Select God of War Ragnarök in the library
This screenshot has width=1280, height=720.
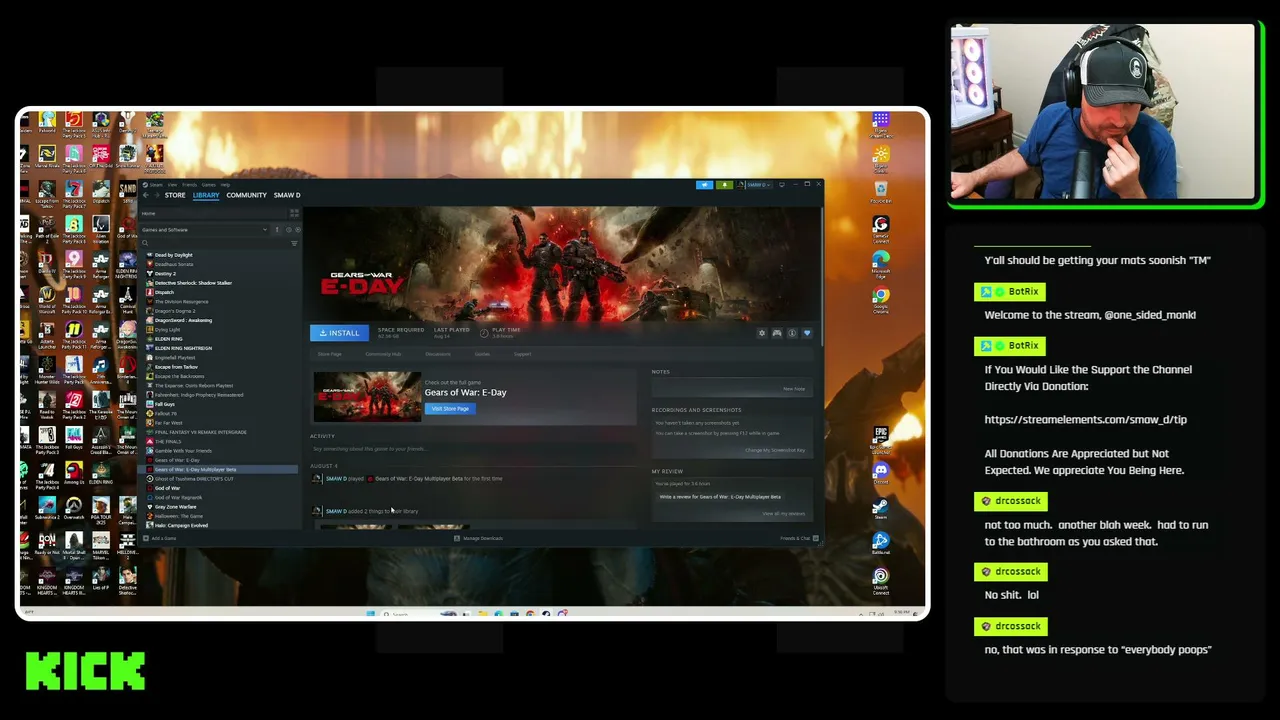[178, 498]
